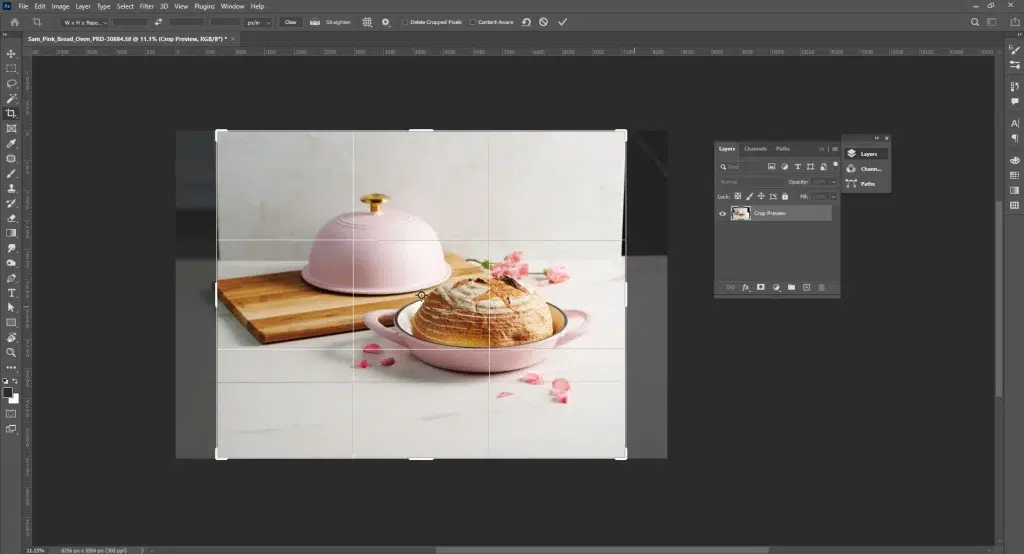Viewport: 1024px width, 554px height.
Task: Add a layer style fx
Action: [x=746, y=287]
